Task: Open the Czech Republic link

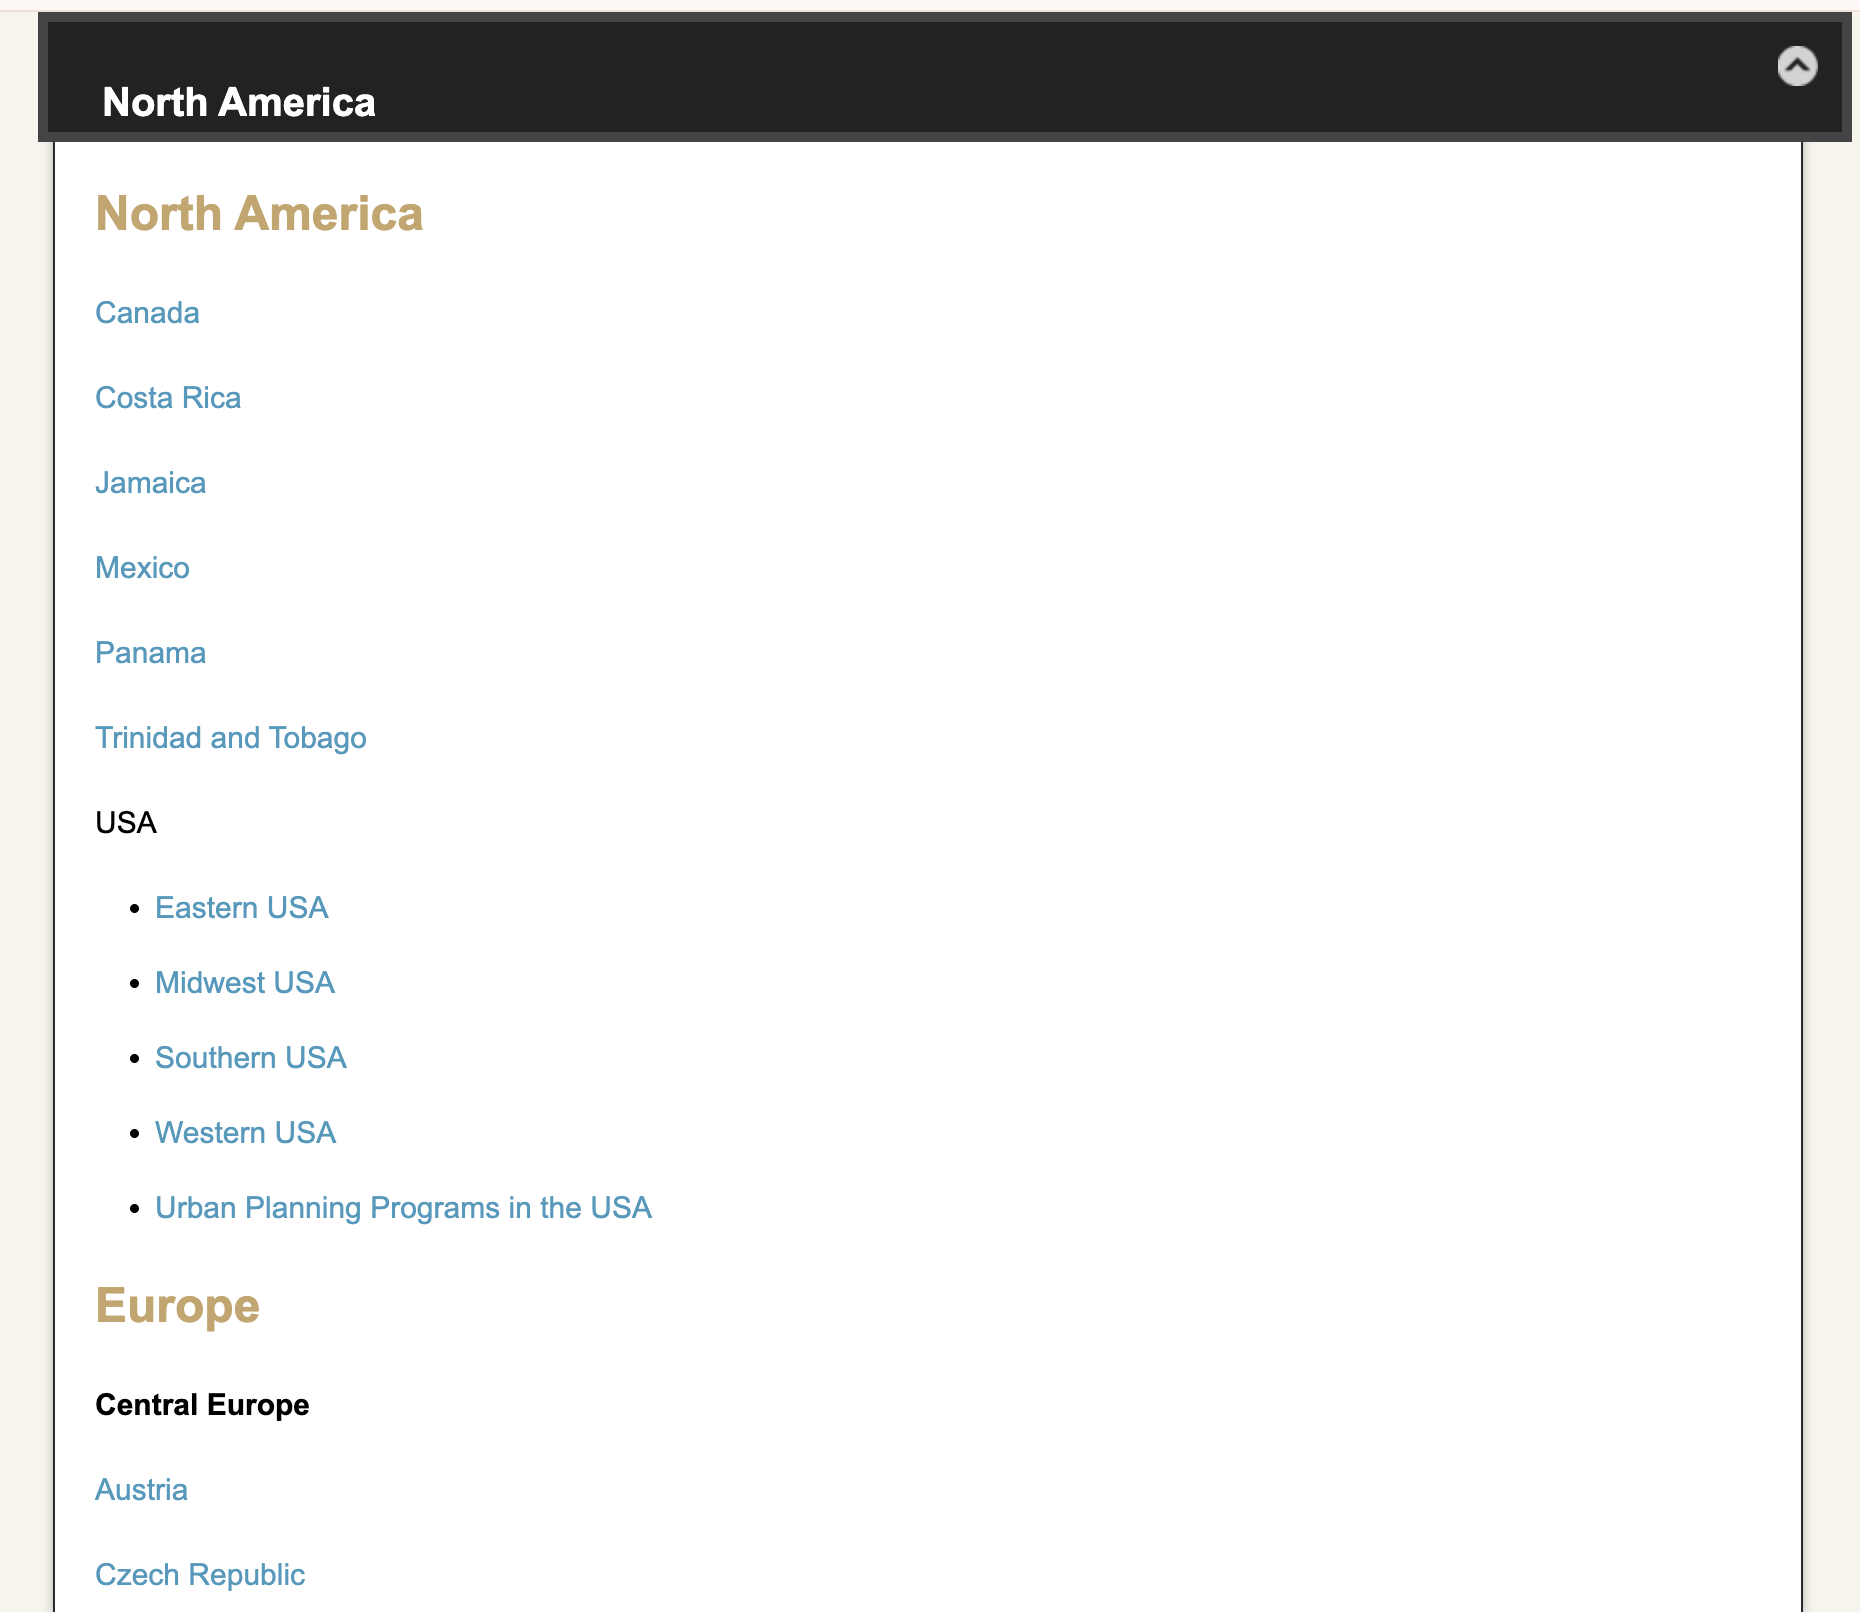Action: coord(199,1574)
